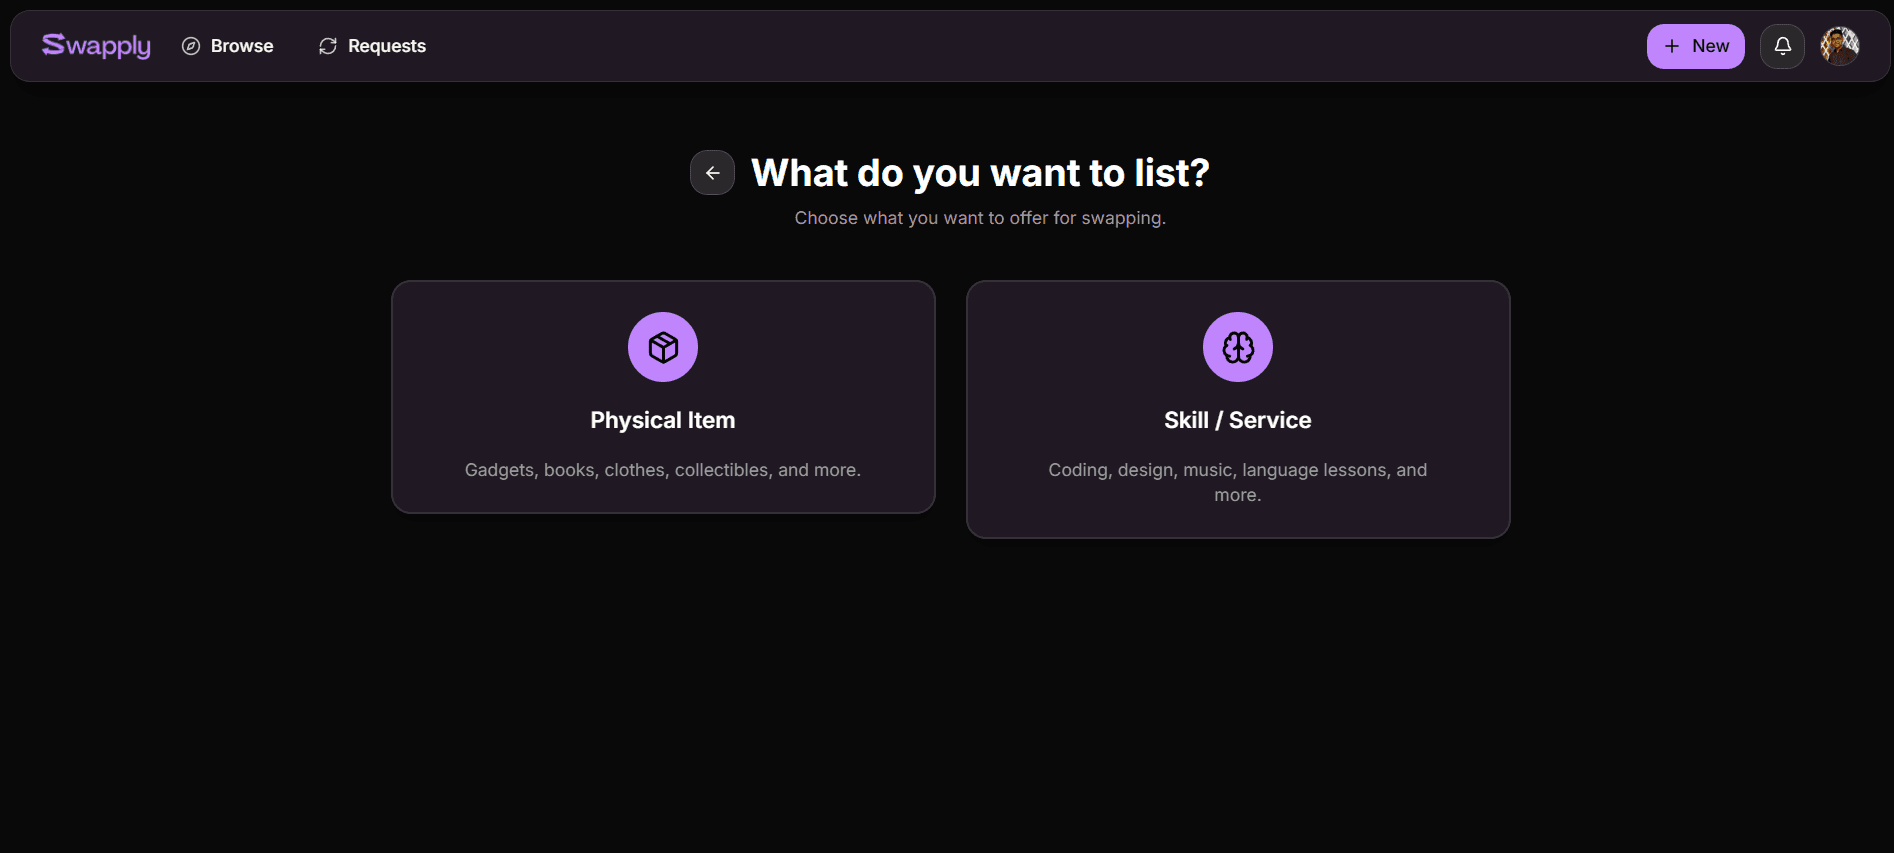Click the package box icon
1894x853 pixels.
(x=663, y=347)
